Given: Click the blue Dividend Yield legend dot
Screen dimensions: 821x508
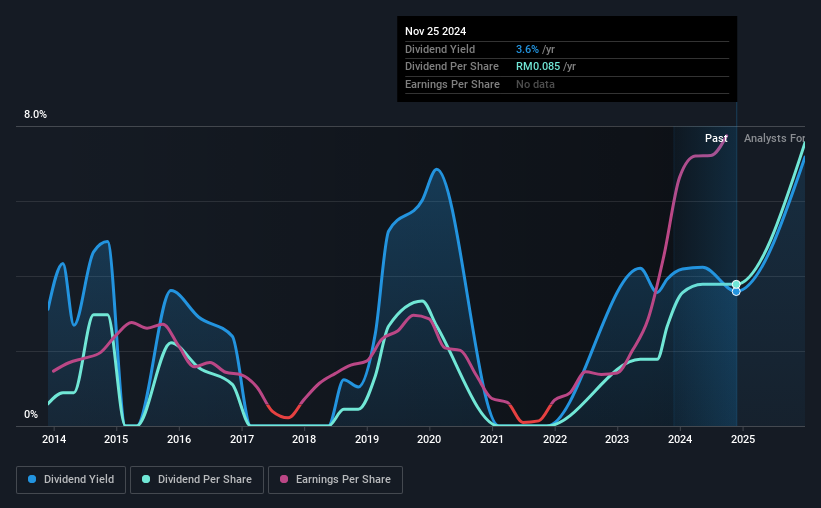Looking at the screenshot, I should [x=32, y=479].
